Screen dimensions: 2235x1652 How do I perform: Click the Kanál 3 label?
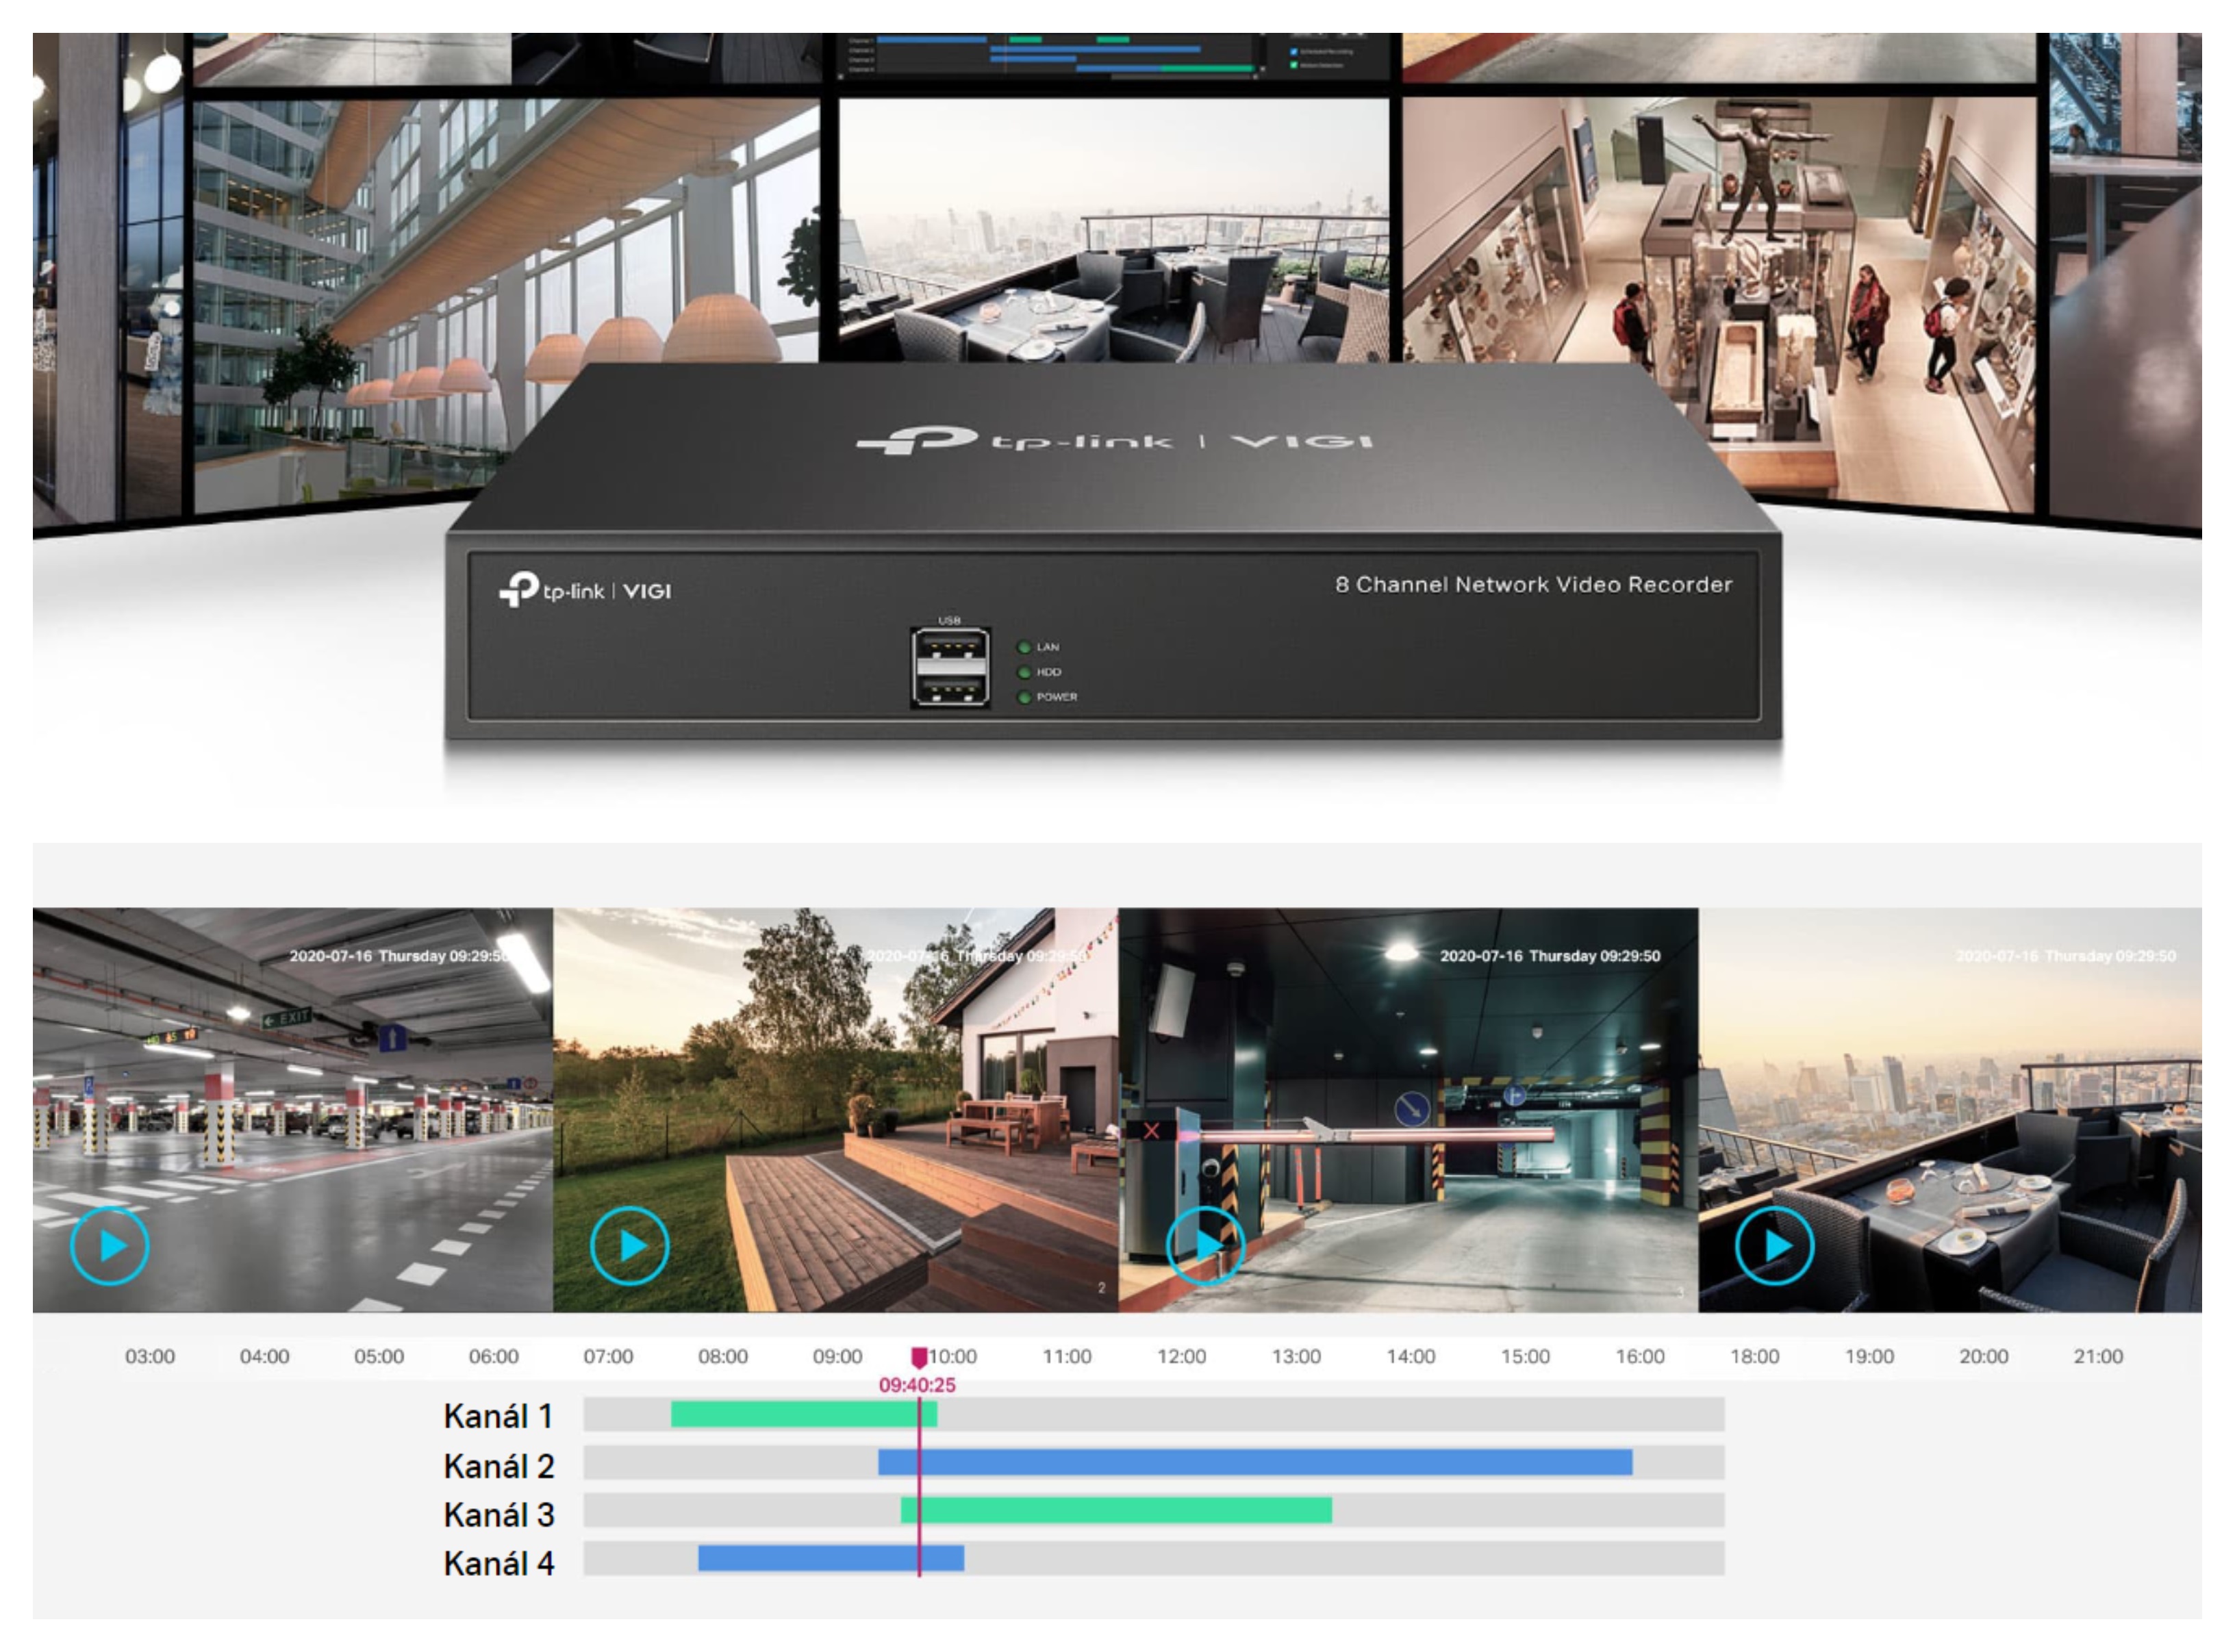click(x=498, y=1515)
